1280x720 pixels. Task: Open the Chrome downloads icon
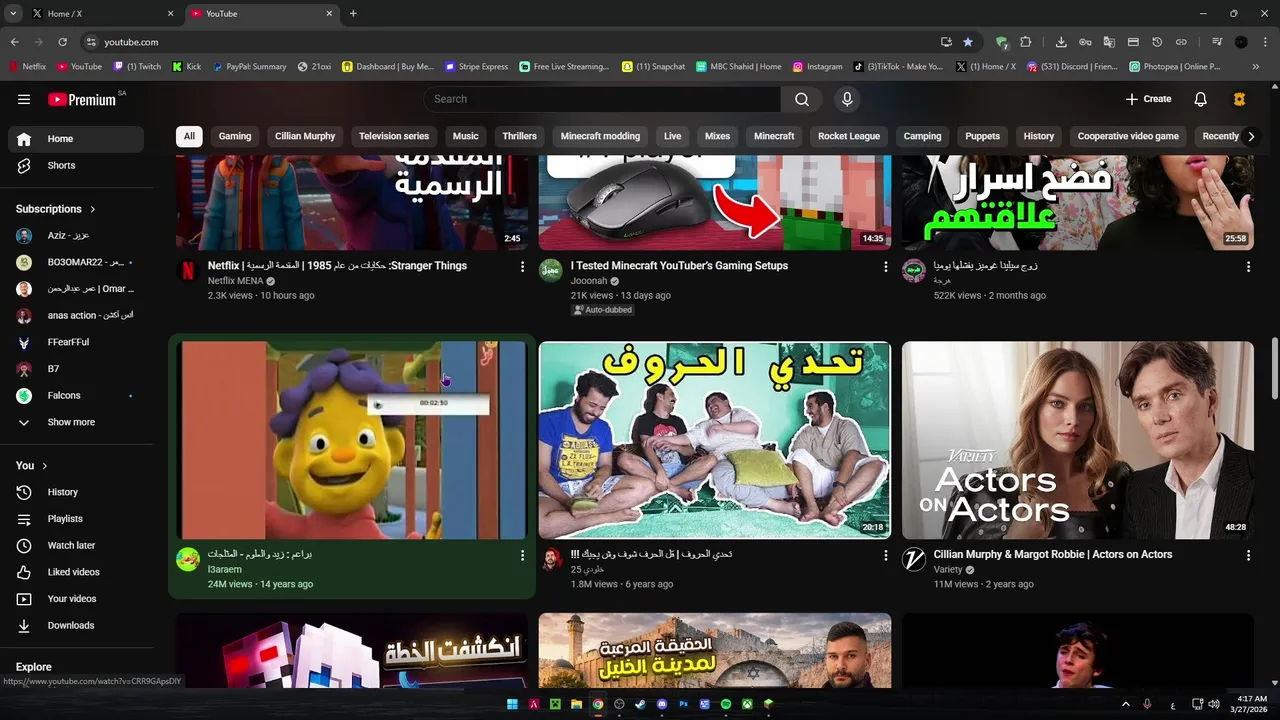coord(1061,42)
